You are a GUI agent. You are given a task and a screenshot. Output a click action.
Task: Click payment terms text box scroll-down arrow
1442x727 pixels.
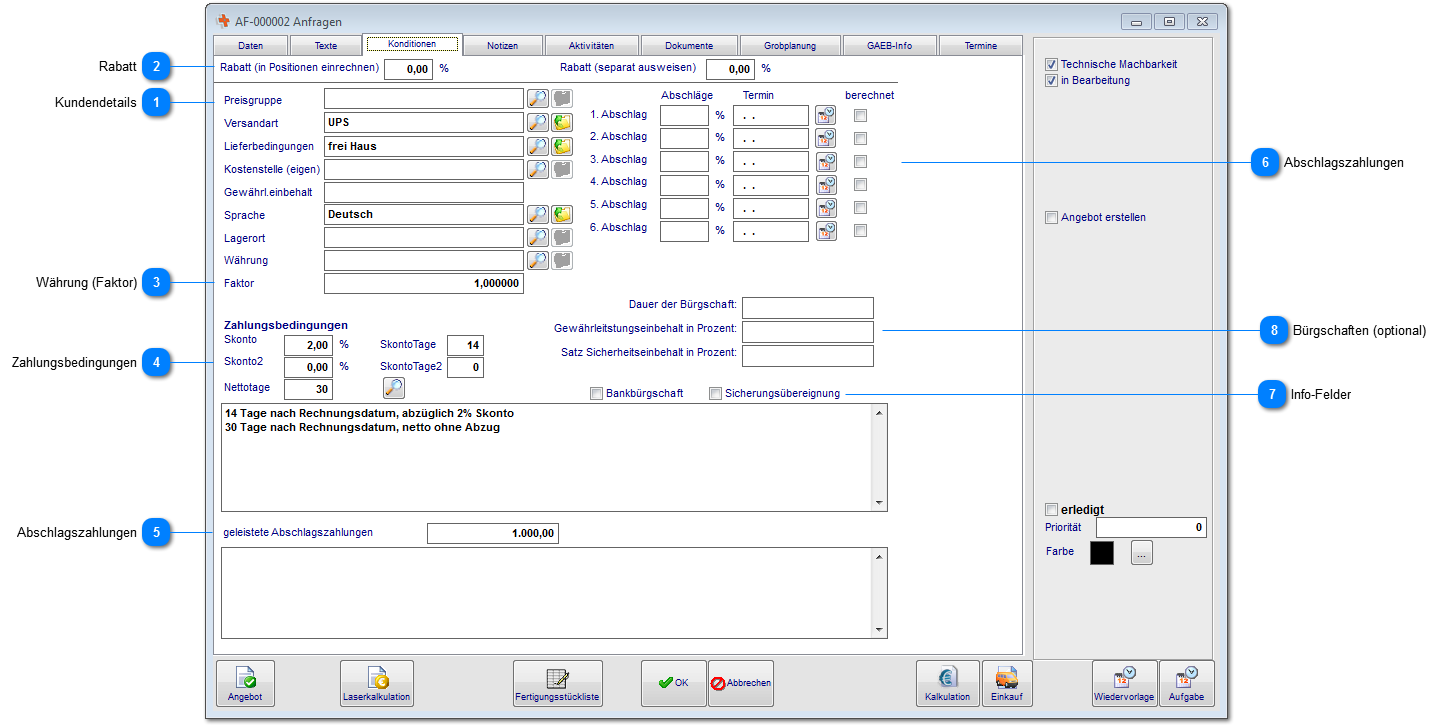(x=880, y=503)
